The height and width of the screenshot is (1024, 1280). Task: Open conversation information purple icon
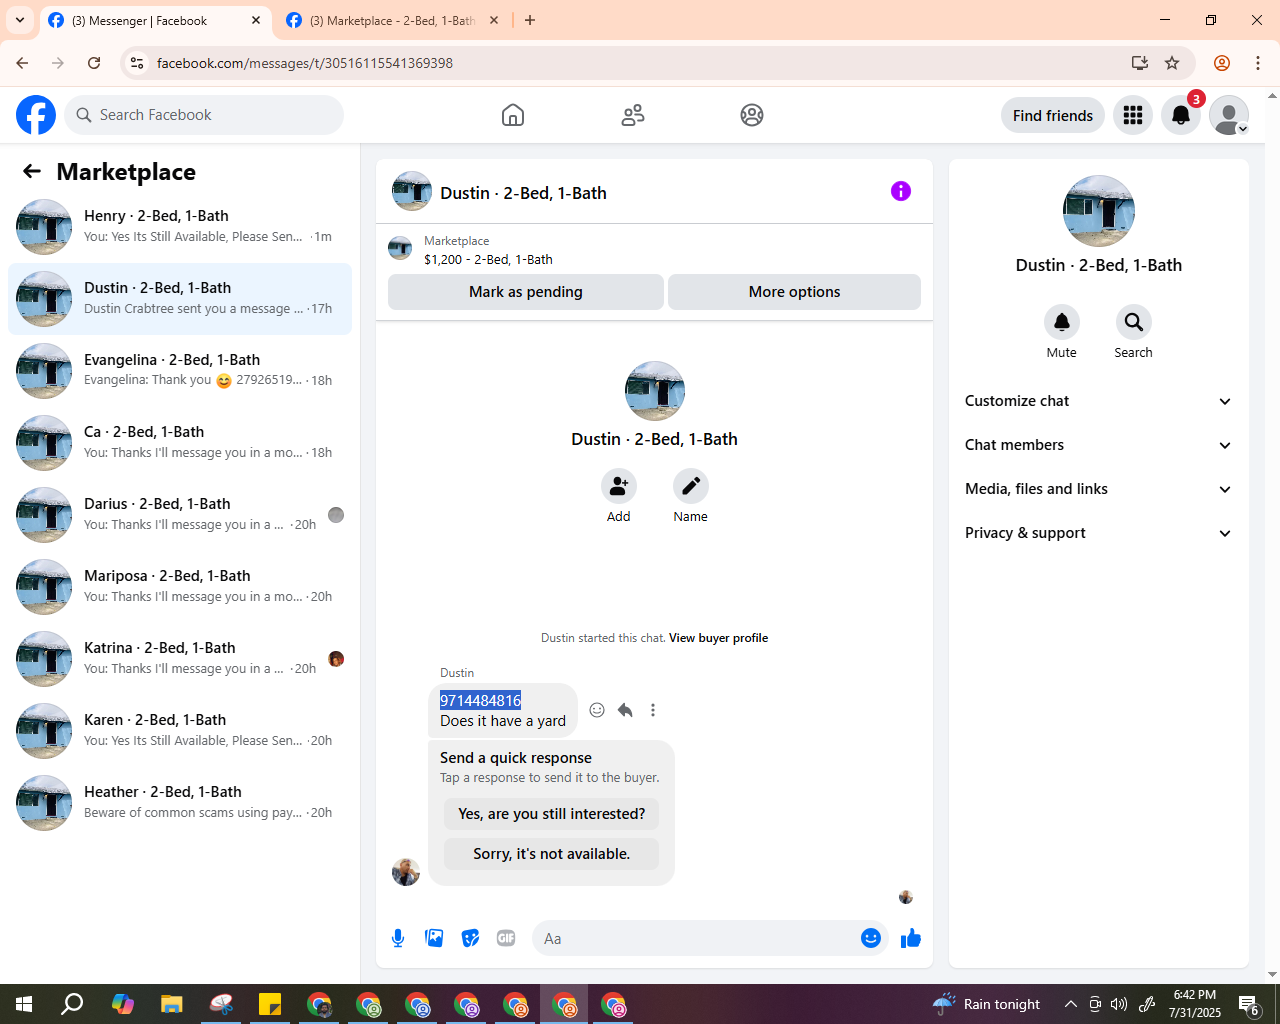point(901,191)
